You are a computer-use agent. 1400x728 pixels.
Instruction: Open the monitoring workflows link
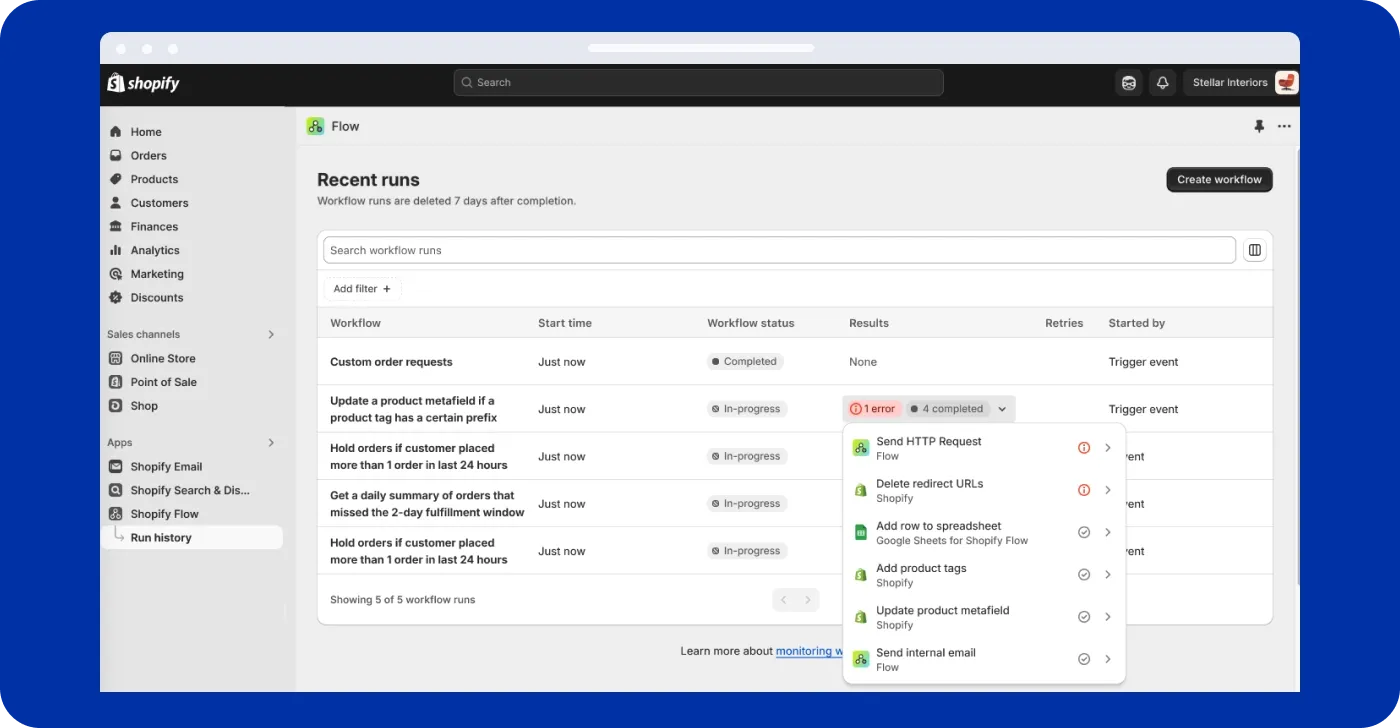(x=810, y=651)
